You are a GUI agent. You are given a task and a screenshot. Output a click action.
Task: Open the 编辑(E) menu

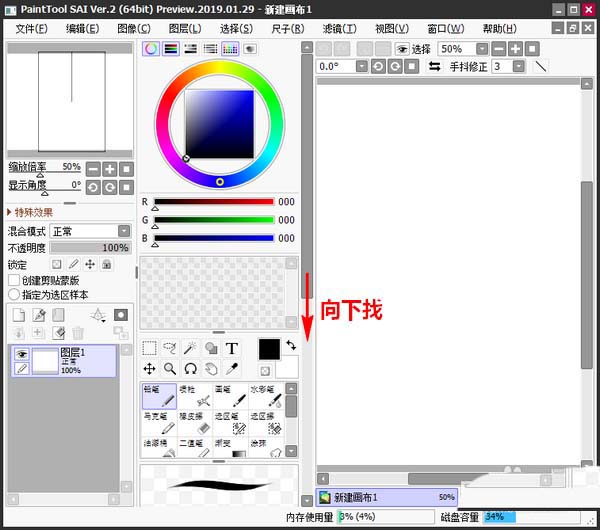point(83,29)
